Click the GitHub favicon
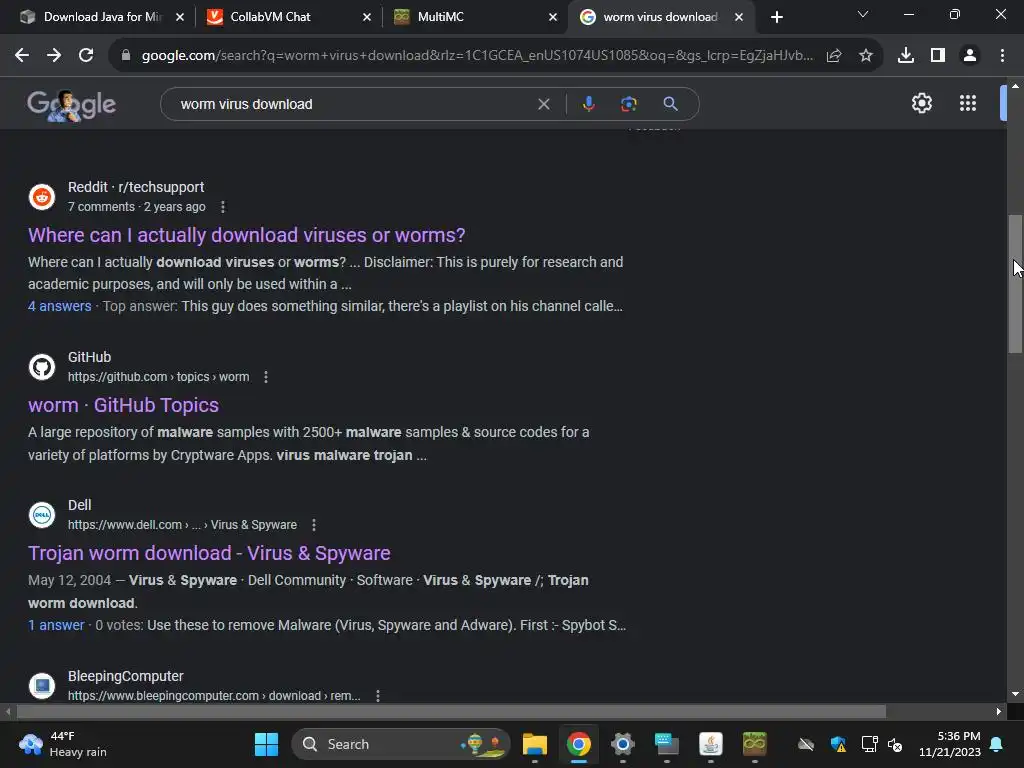Viewport: 1024px width, 768px height. (x=42, y=367)
